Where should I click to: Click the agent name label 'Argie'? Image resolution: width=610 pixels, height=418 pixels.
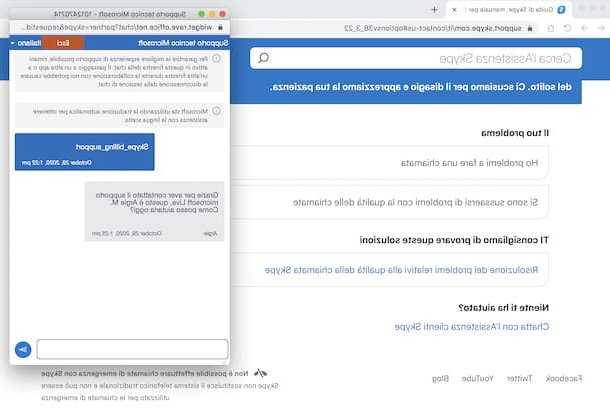click(210, 234)
